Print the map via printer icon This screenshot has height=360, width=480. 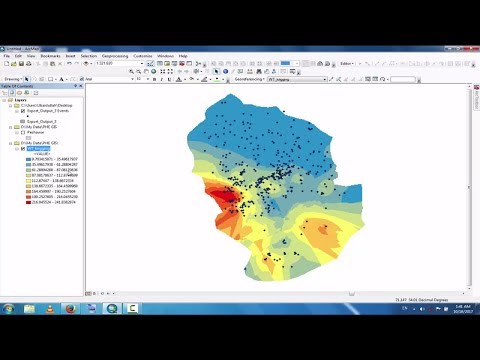pyautogui.click(x=29, y=63)
